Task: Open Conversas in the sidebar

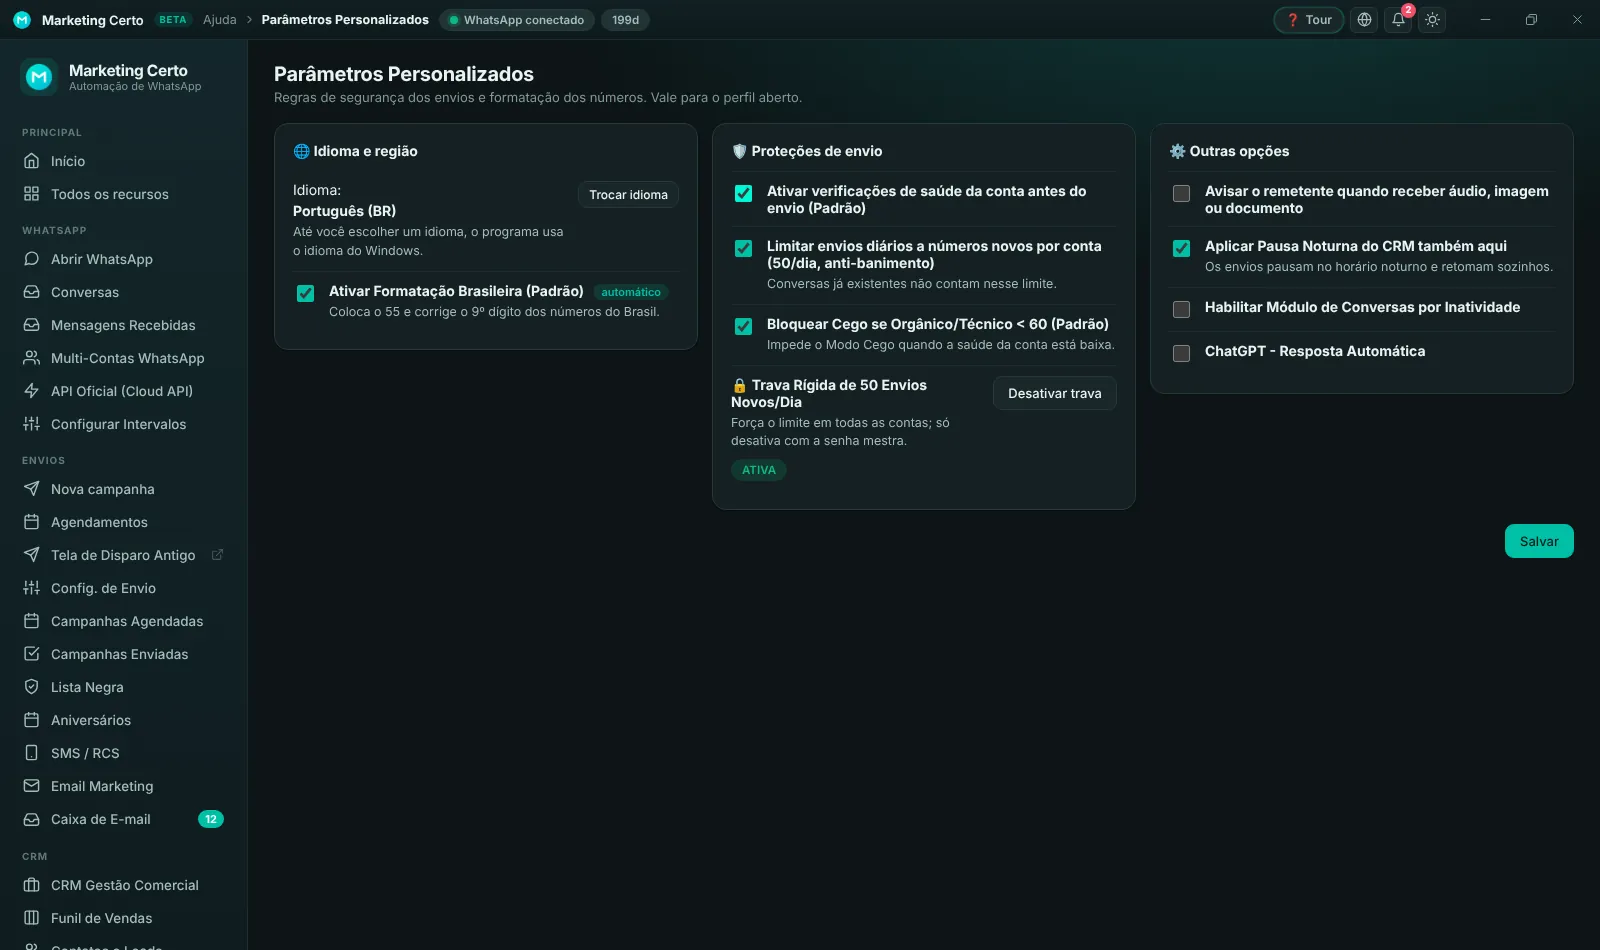Action: (x=123, y=292)
